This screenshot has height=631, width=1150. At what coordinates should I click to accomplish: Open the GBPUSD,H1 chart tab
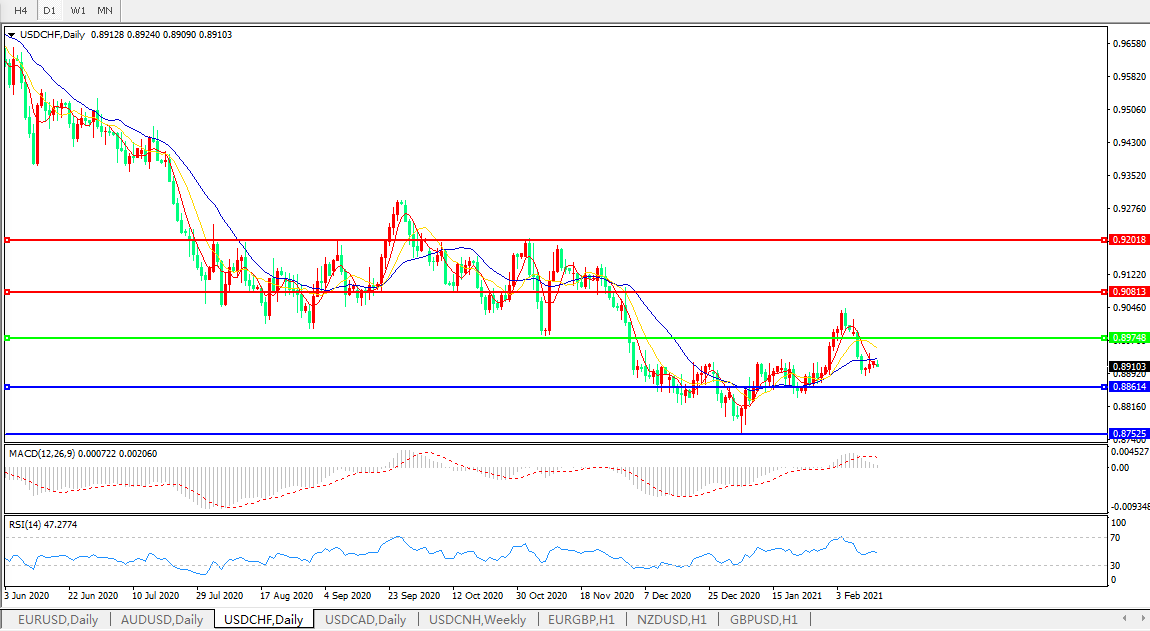[x=763, y=620]
